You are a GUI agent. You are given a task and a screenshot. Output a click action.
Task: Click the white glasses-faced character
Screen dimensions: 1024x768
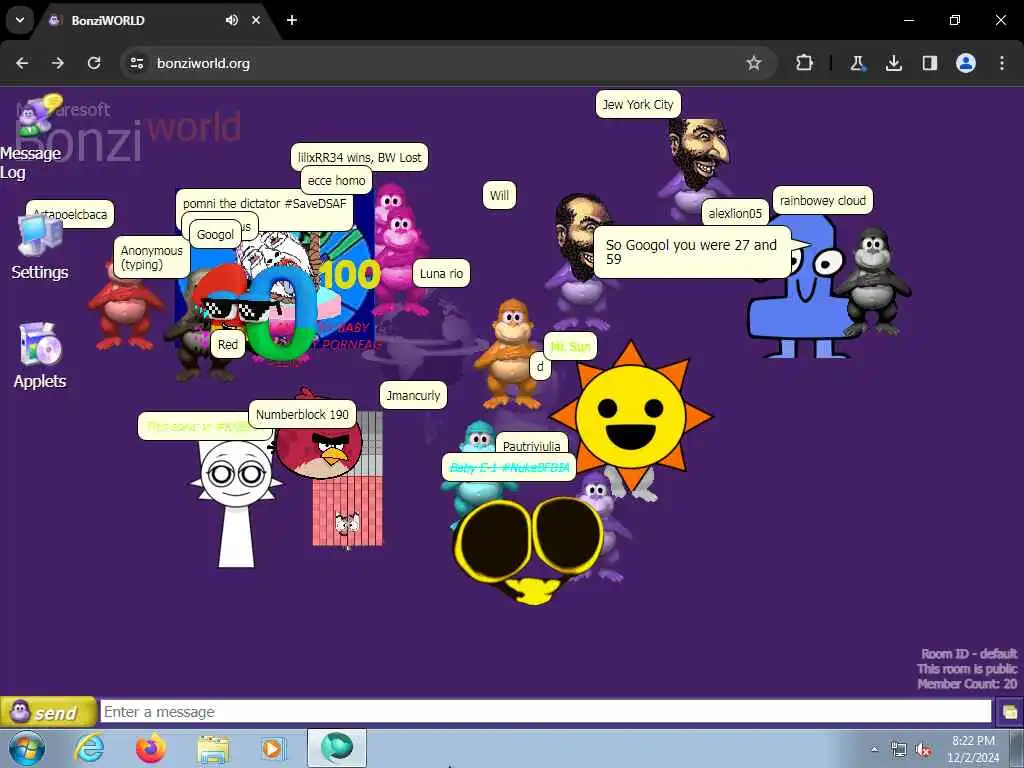pyautogui.click(x=236, y=503)
